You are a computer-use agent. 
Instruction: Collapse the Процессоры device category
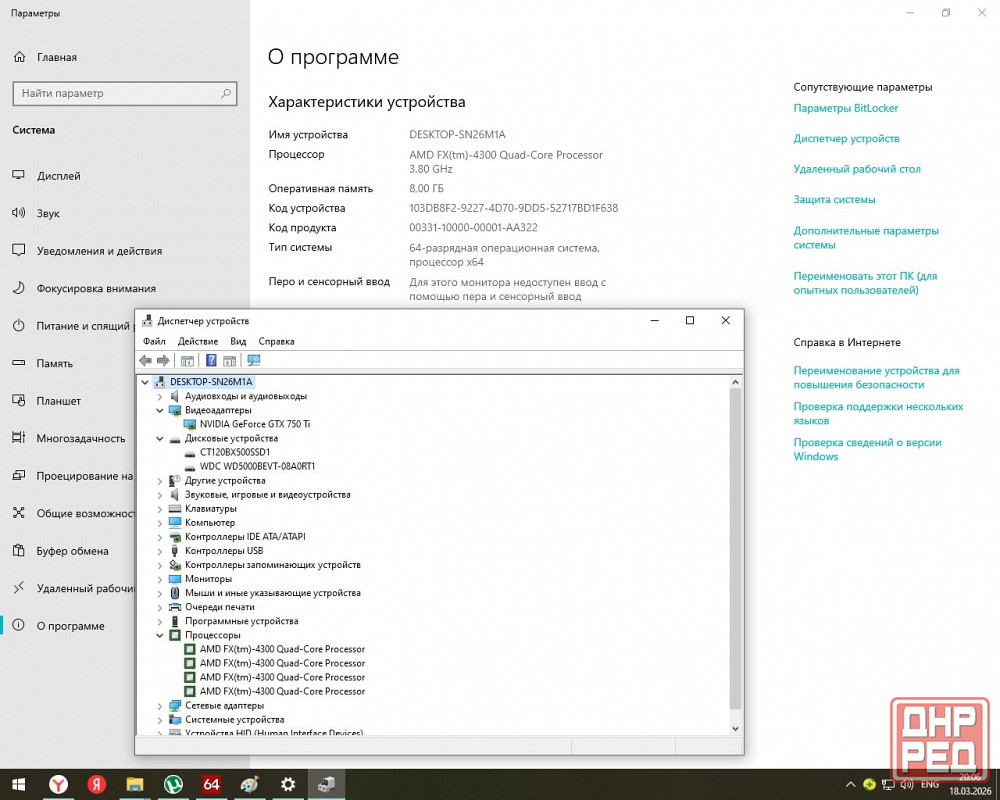click(x=159, y=635)
